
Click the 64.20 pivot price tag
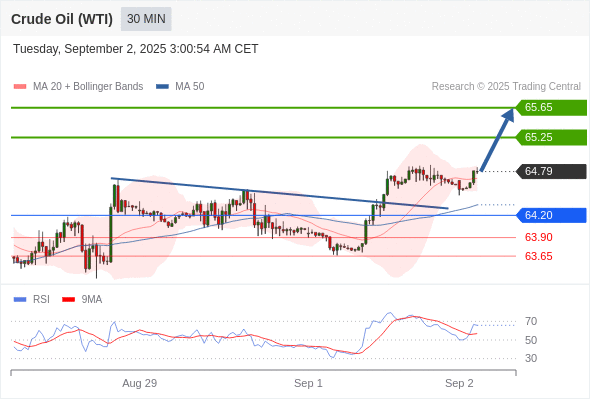tap(551, 215)
